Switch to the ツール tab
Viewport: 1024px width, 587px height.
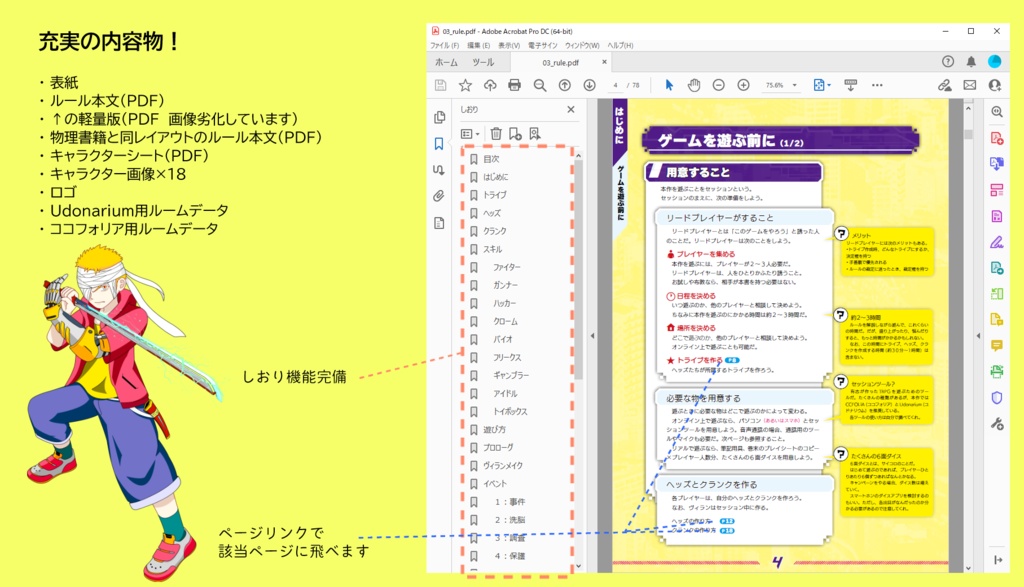pos(483,62)
